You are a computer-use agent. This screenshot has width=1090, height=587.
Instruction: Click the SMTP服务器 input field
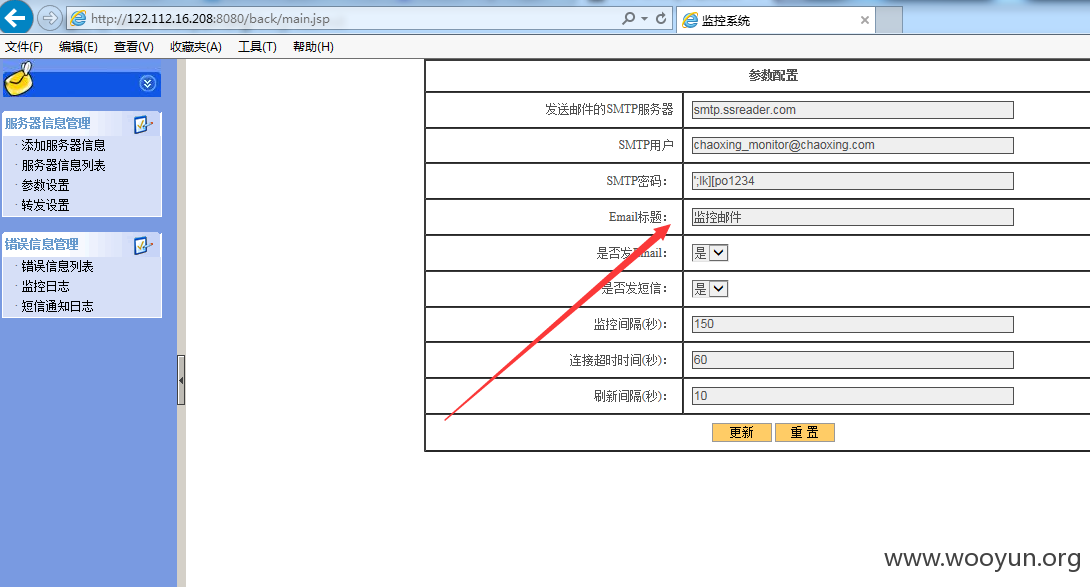(x=852, y=110)
